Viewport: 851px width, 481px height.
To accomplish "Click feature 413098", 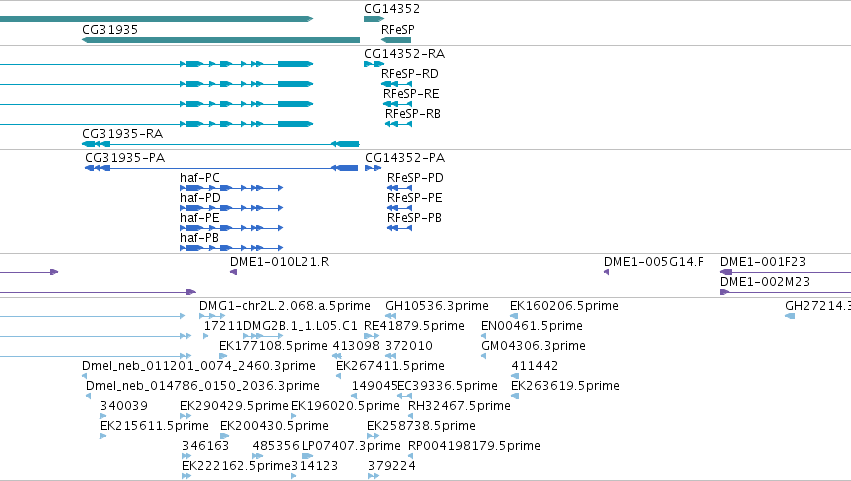I will coord(337,356).
